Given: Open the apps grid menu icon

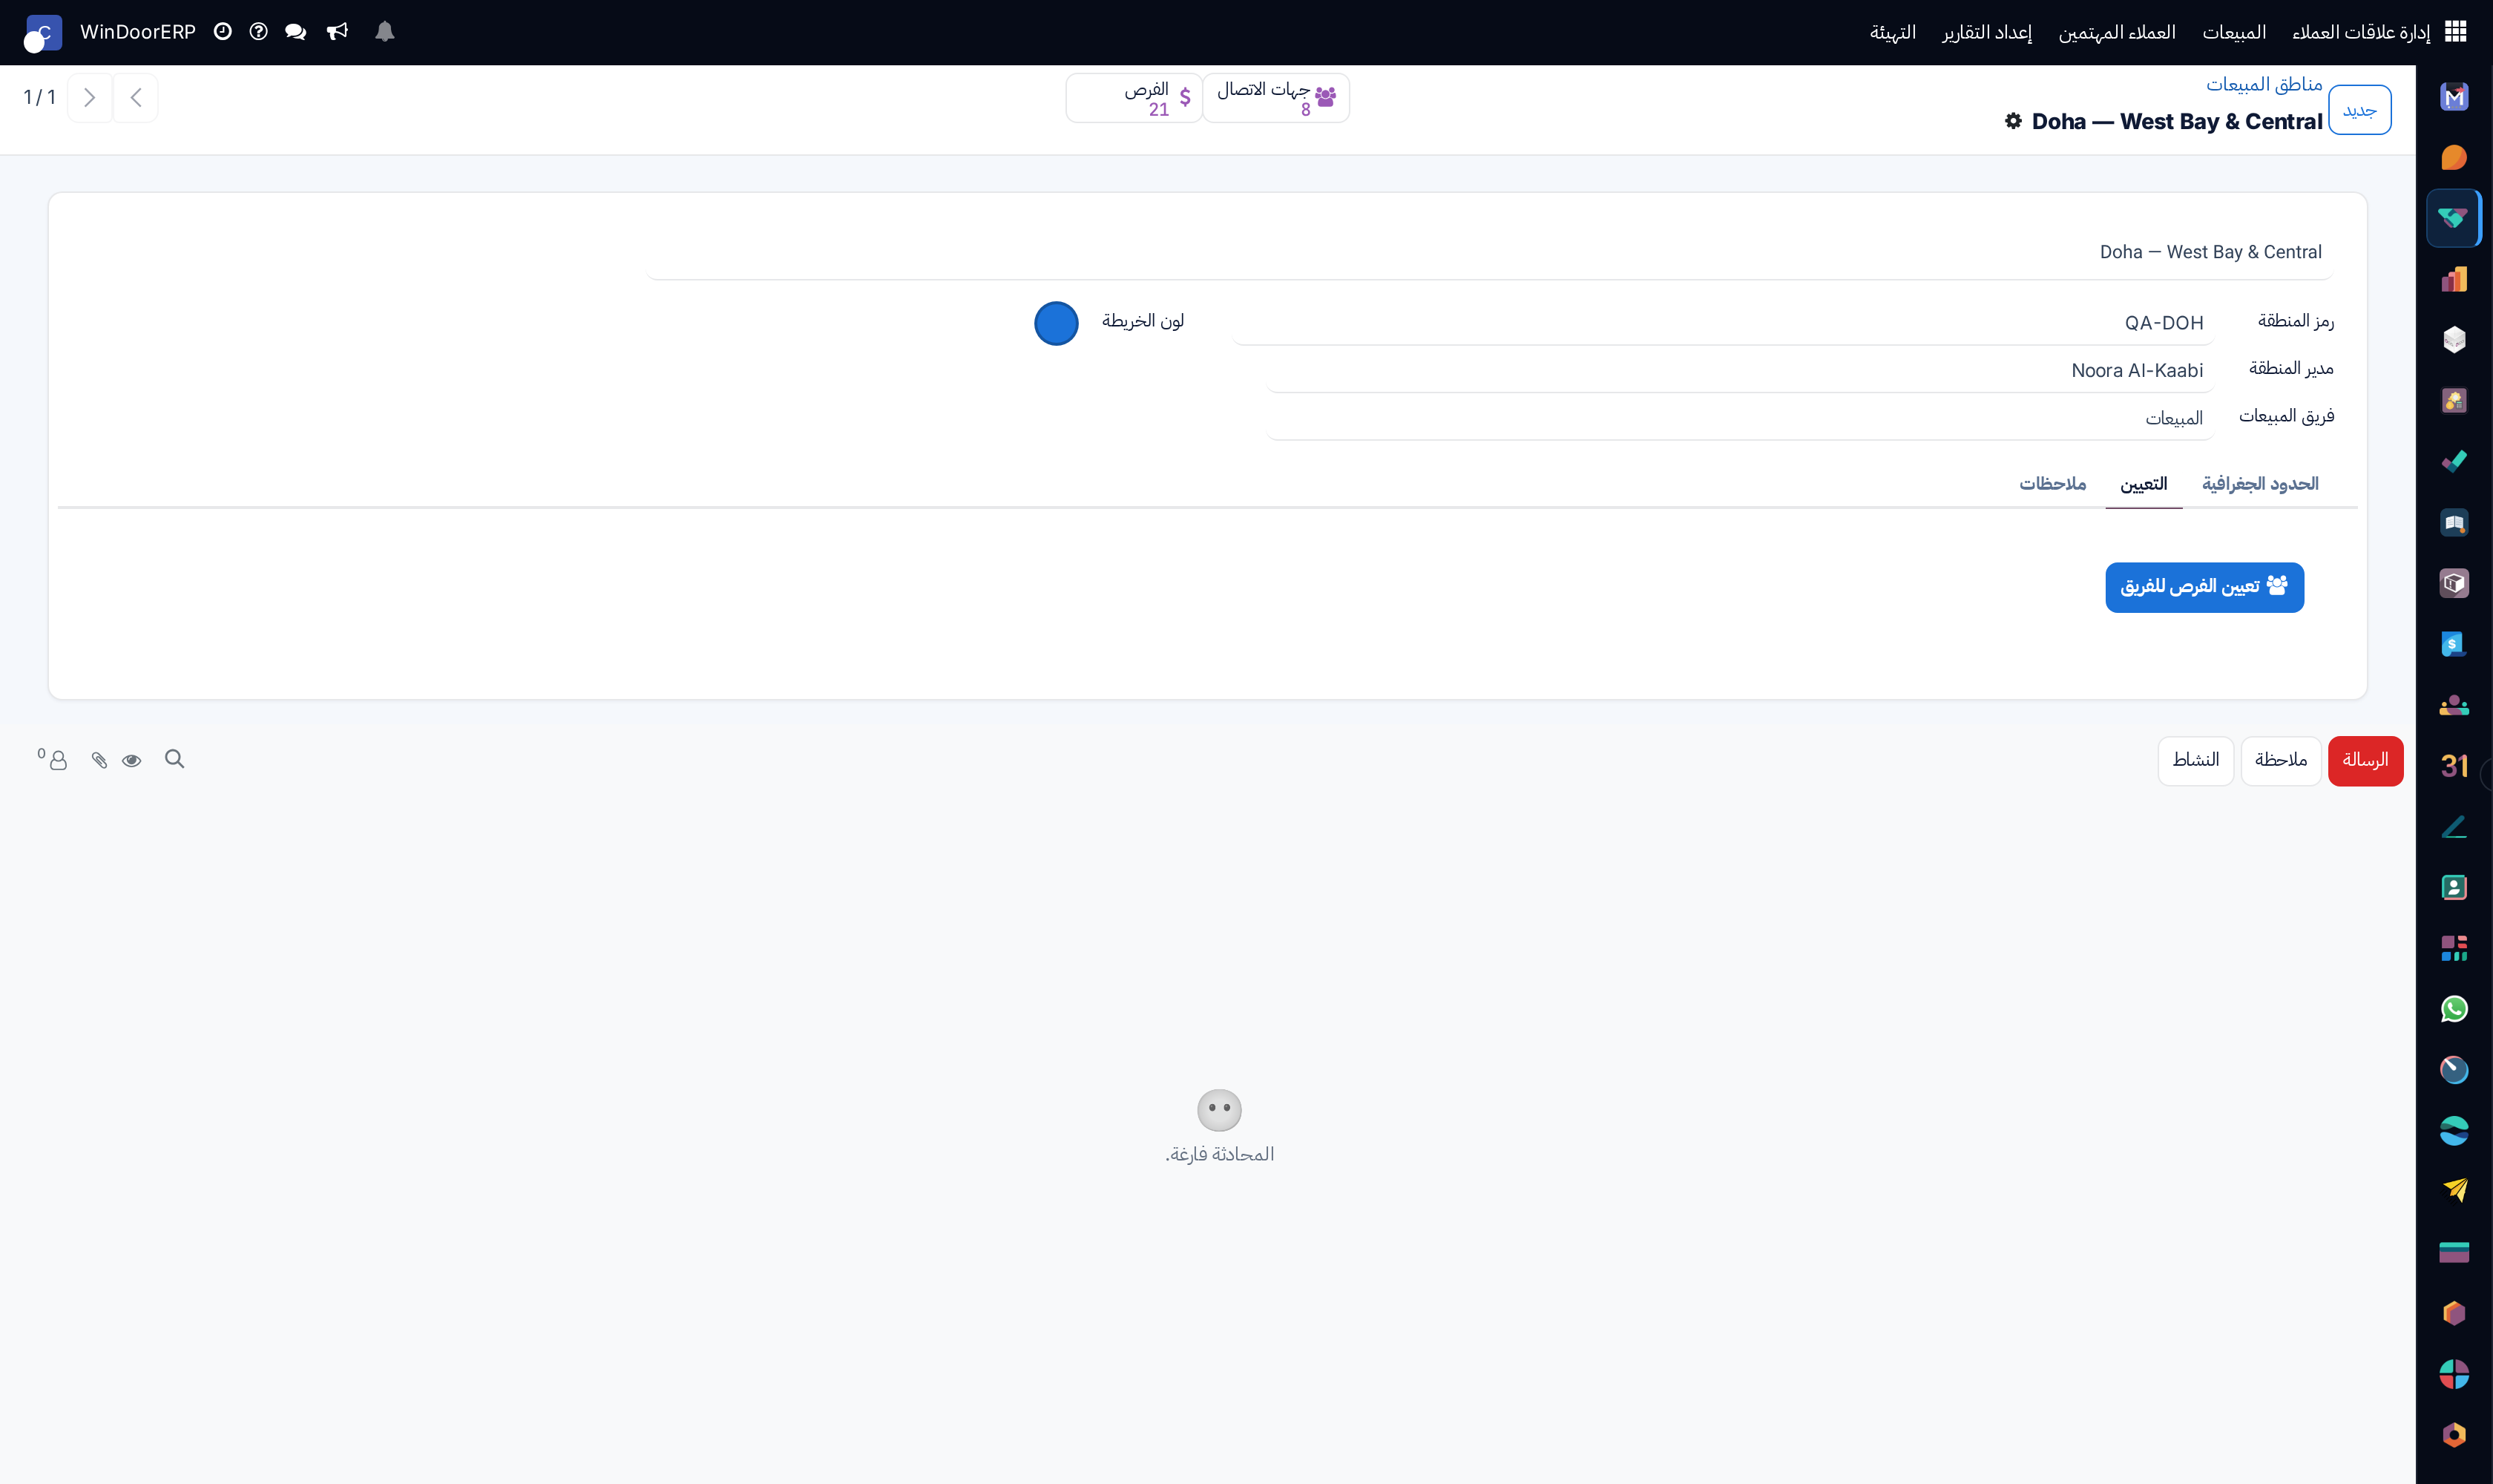Looking at the screenshot, I should (2455, 32).
